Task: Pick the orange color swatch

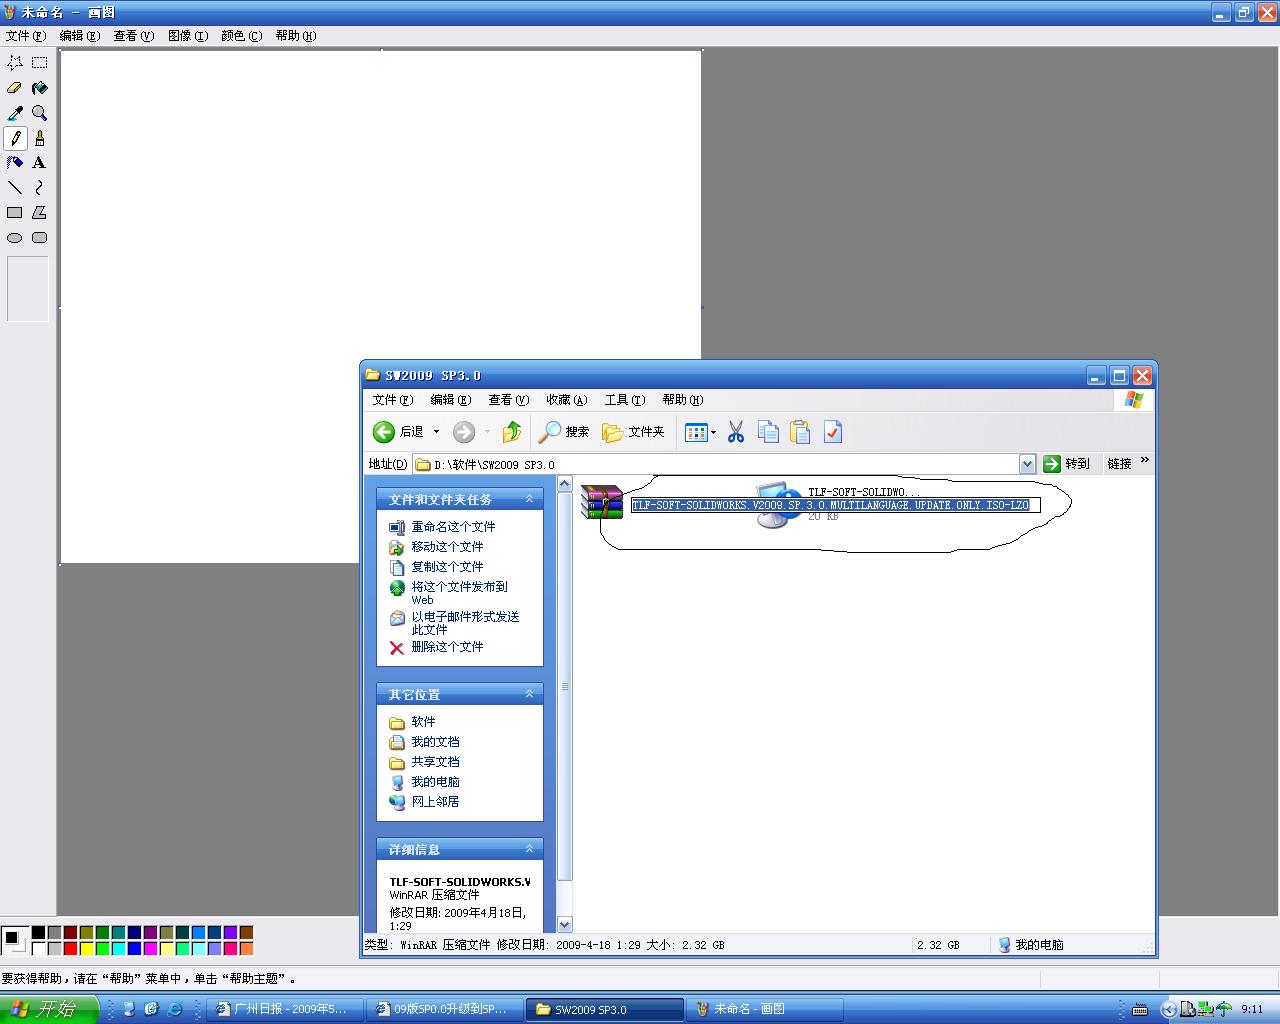Action: coord(246,948)
